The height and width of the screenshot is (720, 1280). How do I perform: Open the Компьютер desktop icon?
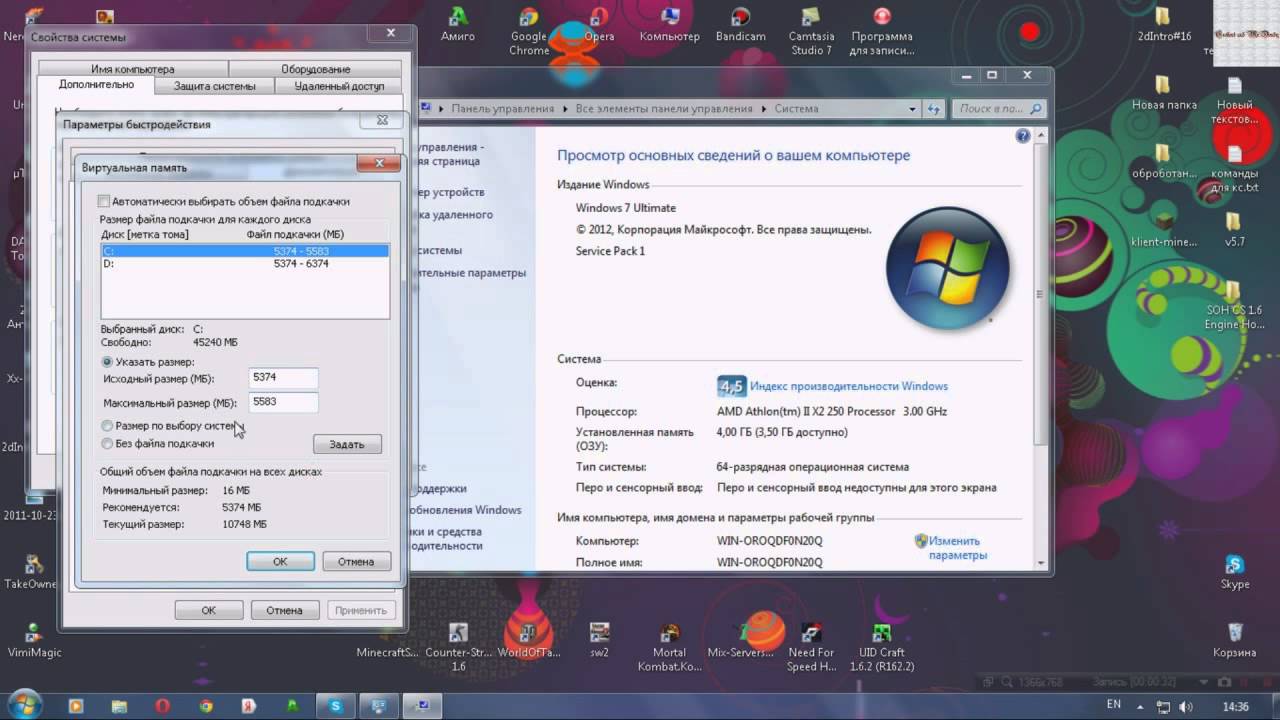pyautogui.click(x=670, y=25)
